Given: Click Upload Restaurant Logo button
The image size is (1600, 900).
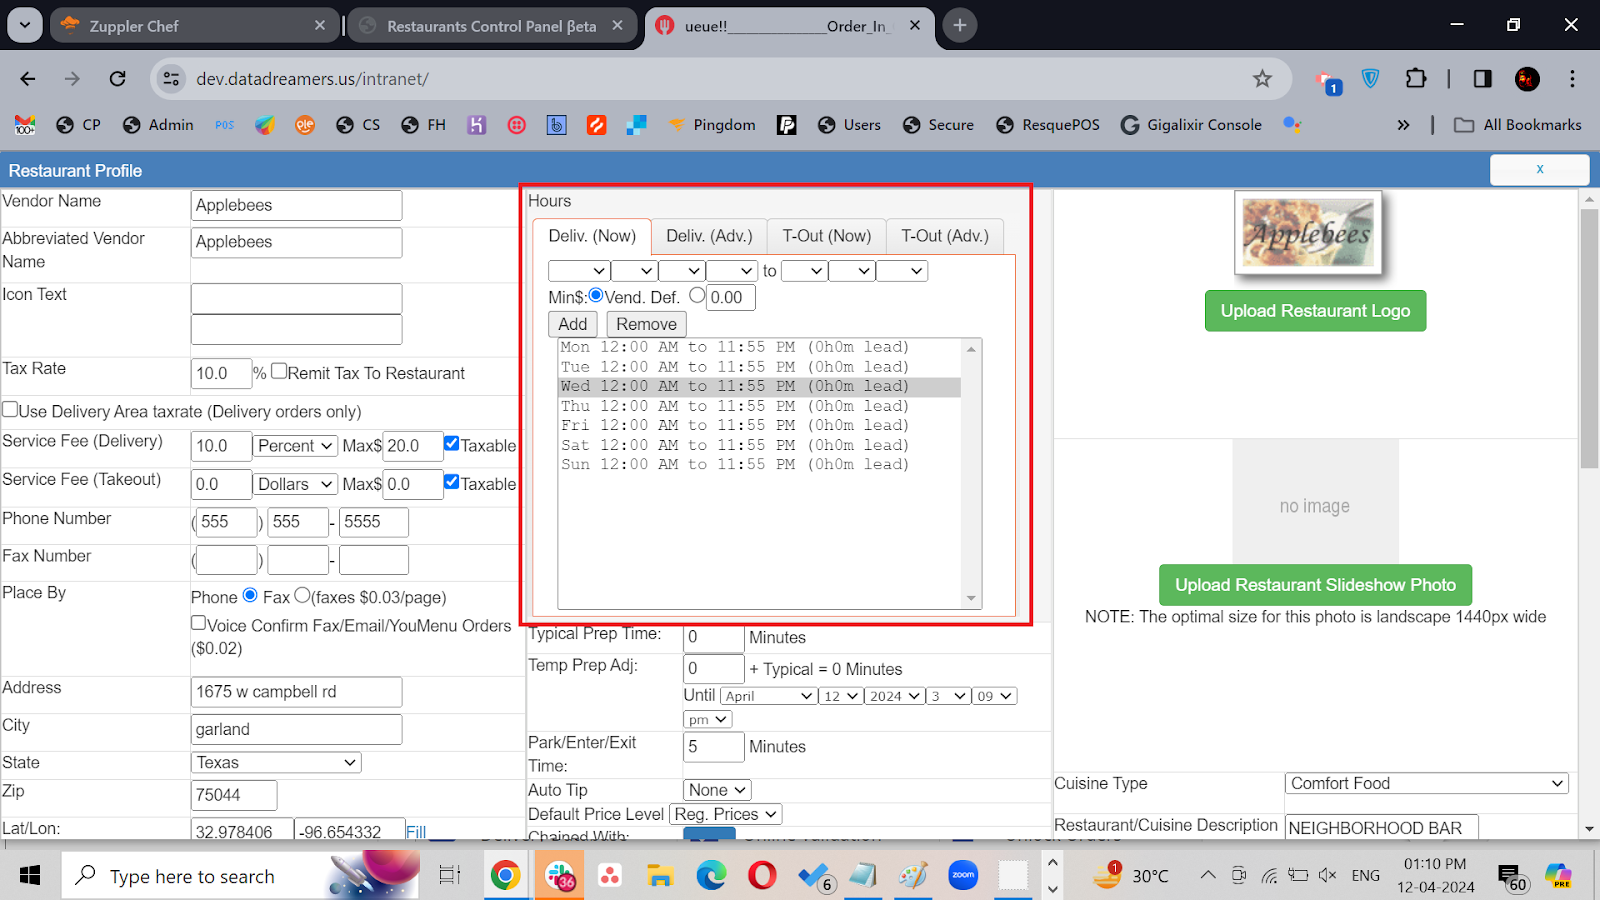Looking at the screenshot, I should coord(1315,311).
